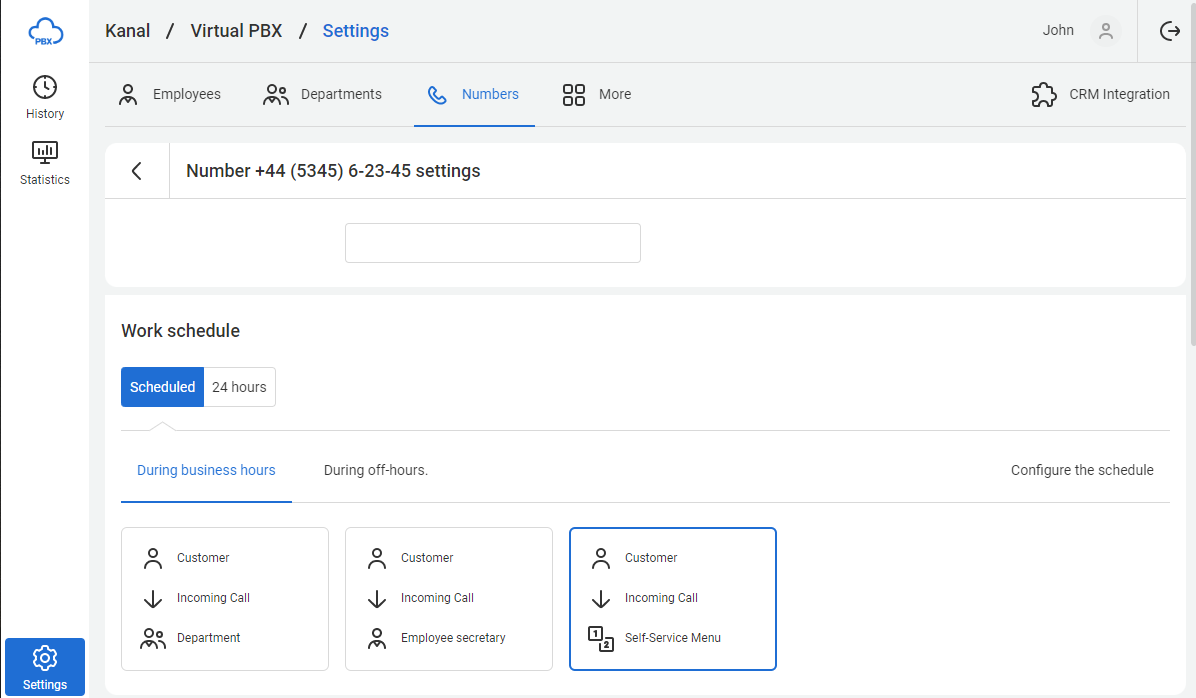This screenshot has width=1196, height=698.
Task: Click the Department group icon in card
Action: pyautogui.click(x=153, y=638)
